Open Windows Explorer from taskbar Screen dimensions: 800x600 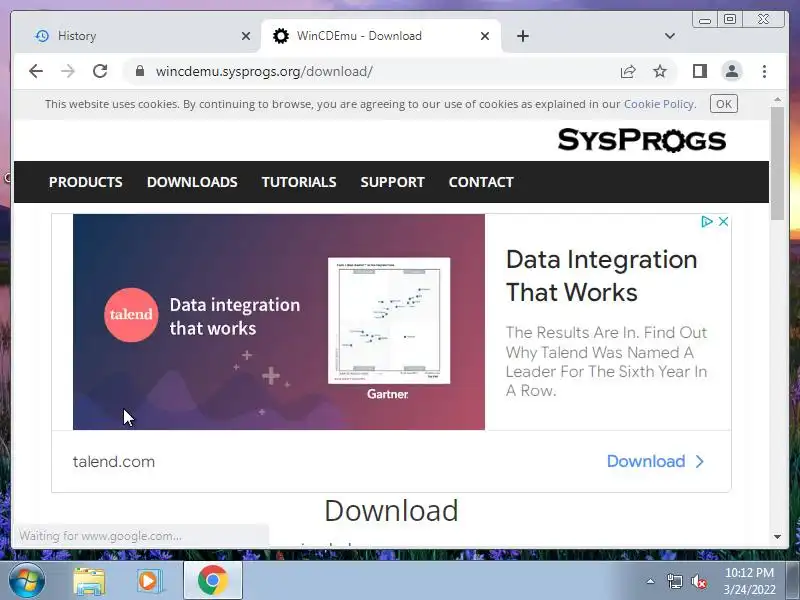[x=89, y=581]
